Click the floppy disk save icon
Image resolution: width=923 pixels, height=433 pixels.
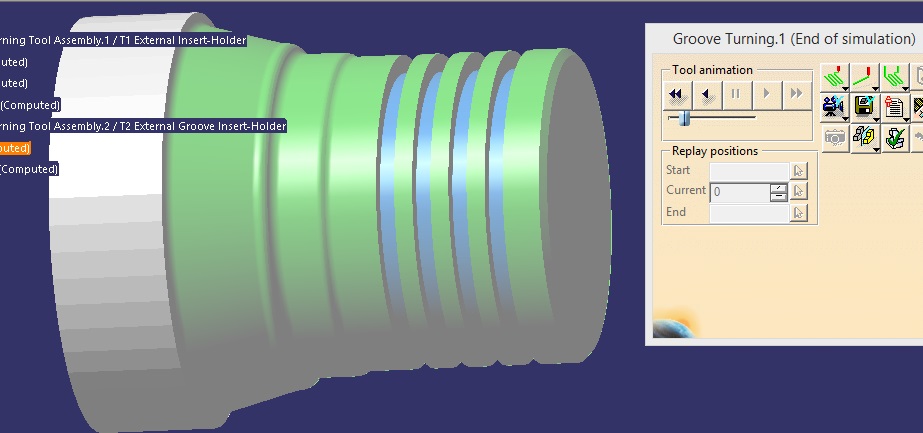pyautogui.click(x=864, y=106)
